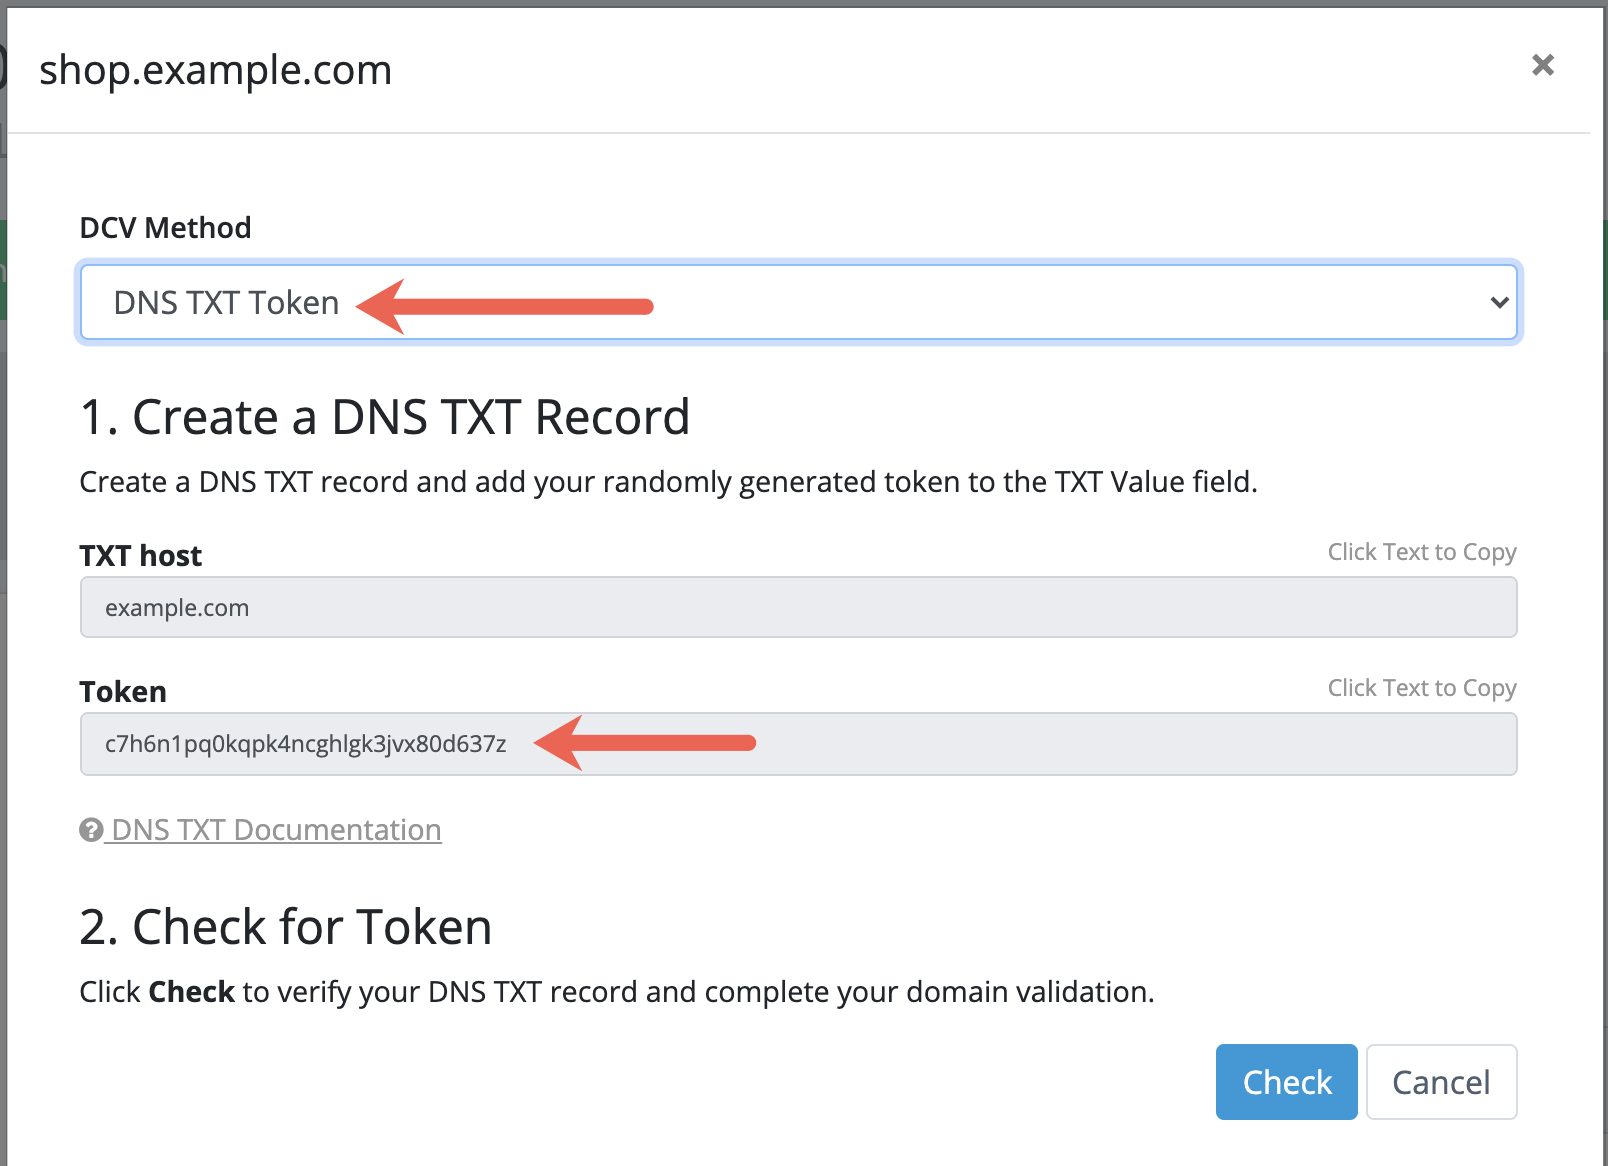1608x1166 pixels.
Task: Click the "TXT host" field label
Action: pos(140,556)
